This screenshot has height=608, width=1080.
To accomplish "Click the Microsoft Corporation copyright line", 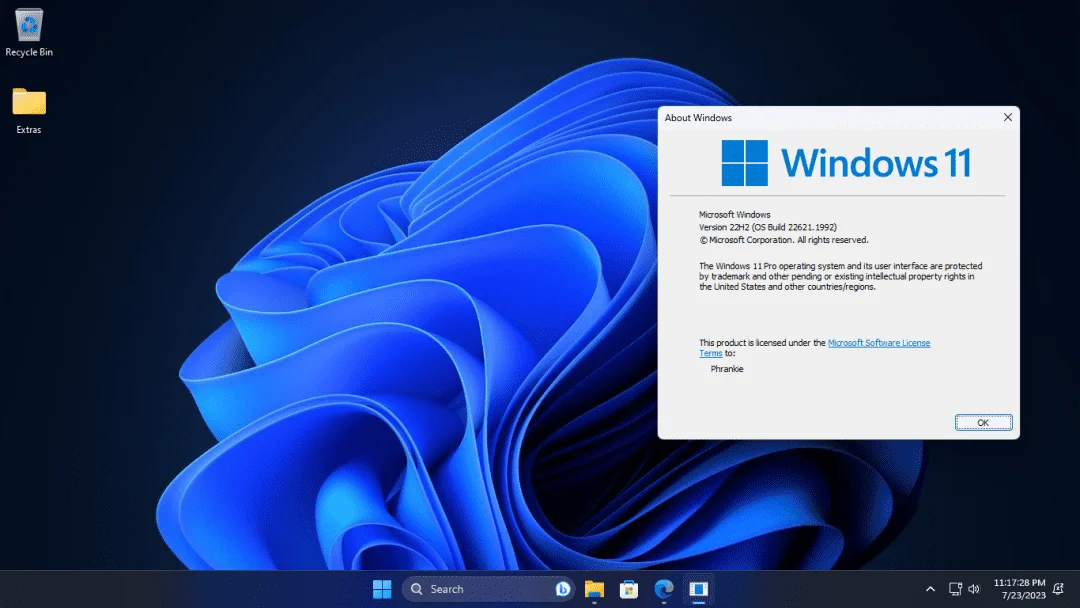I will point(784,240).
